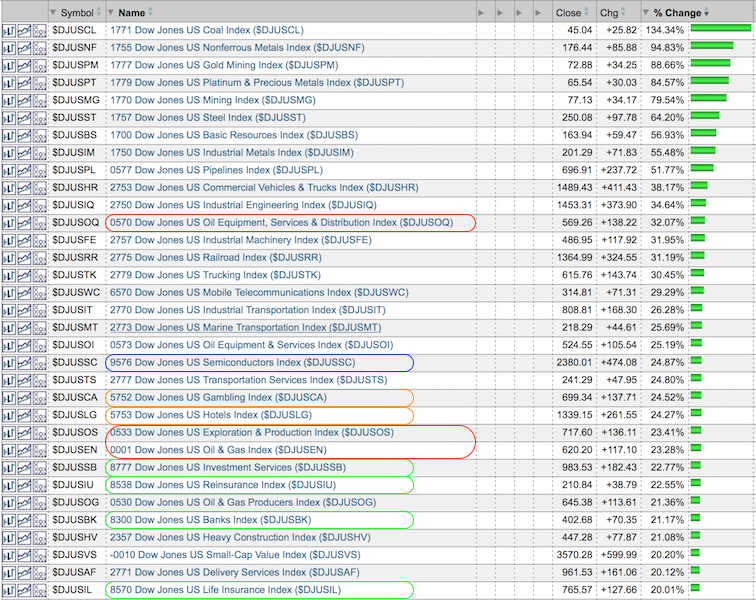Click SharpChart bar icon beside $DJUSOQ
Image resolution: width=756 pixels, height=600 pixels.
tap(8, 222)
